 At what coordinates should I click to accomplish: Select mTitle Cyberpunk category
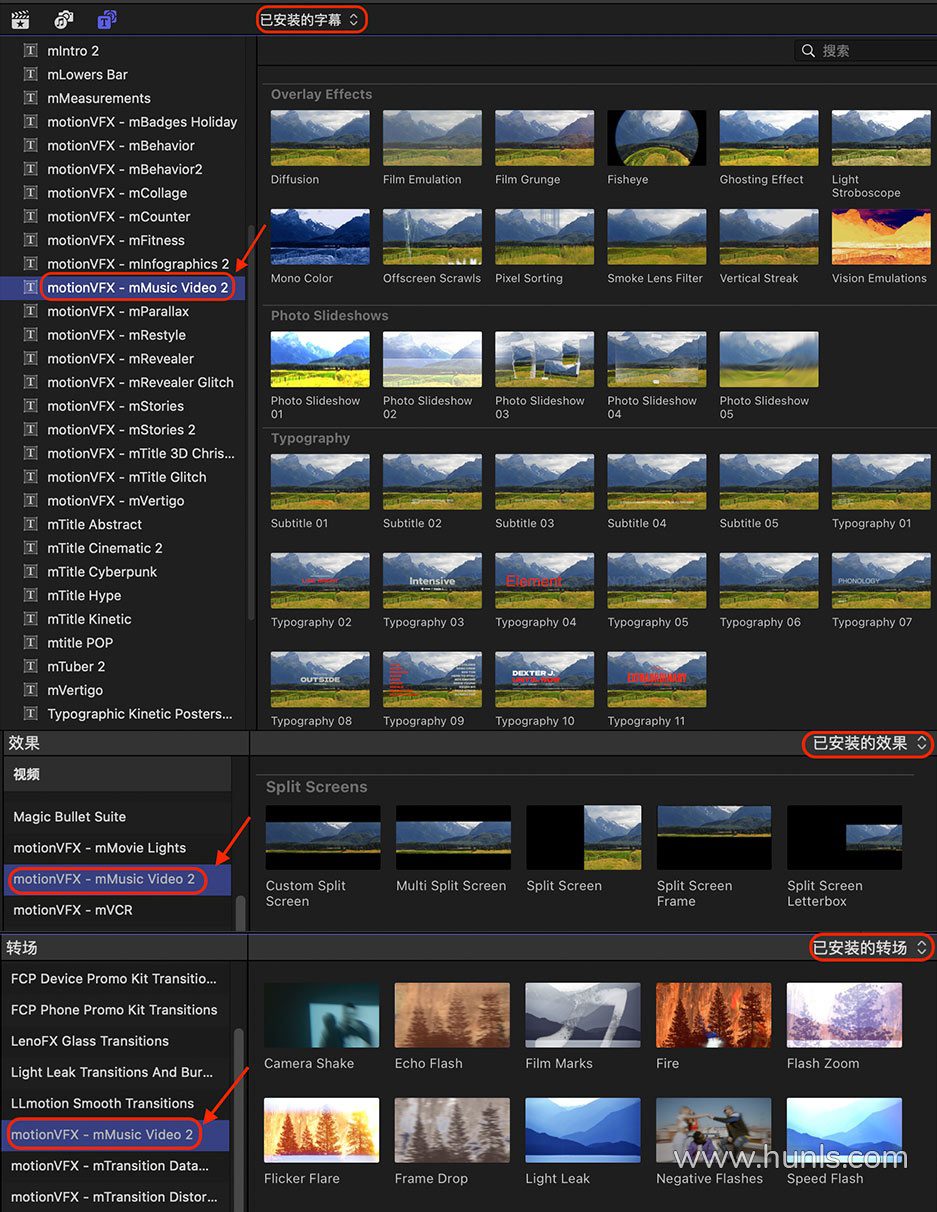click(x=123, y=572)
